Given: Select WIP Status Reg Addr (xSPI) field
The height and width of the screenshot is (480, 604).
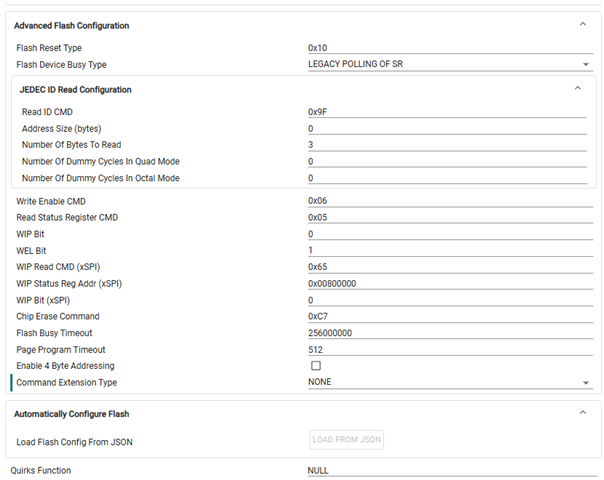Looking at the screenshot, I should pyautogui.click(x=450, y=284).
